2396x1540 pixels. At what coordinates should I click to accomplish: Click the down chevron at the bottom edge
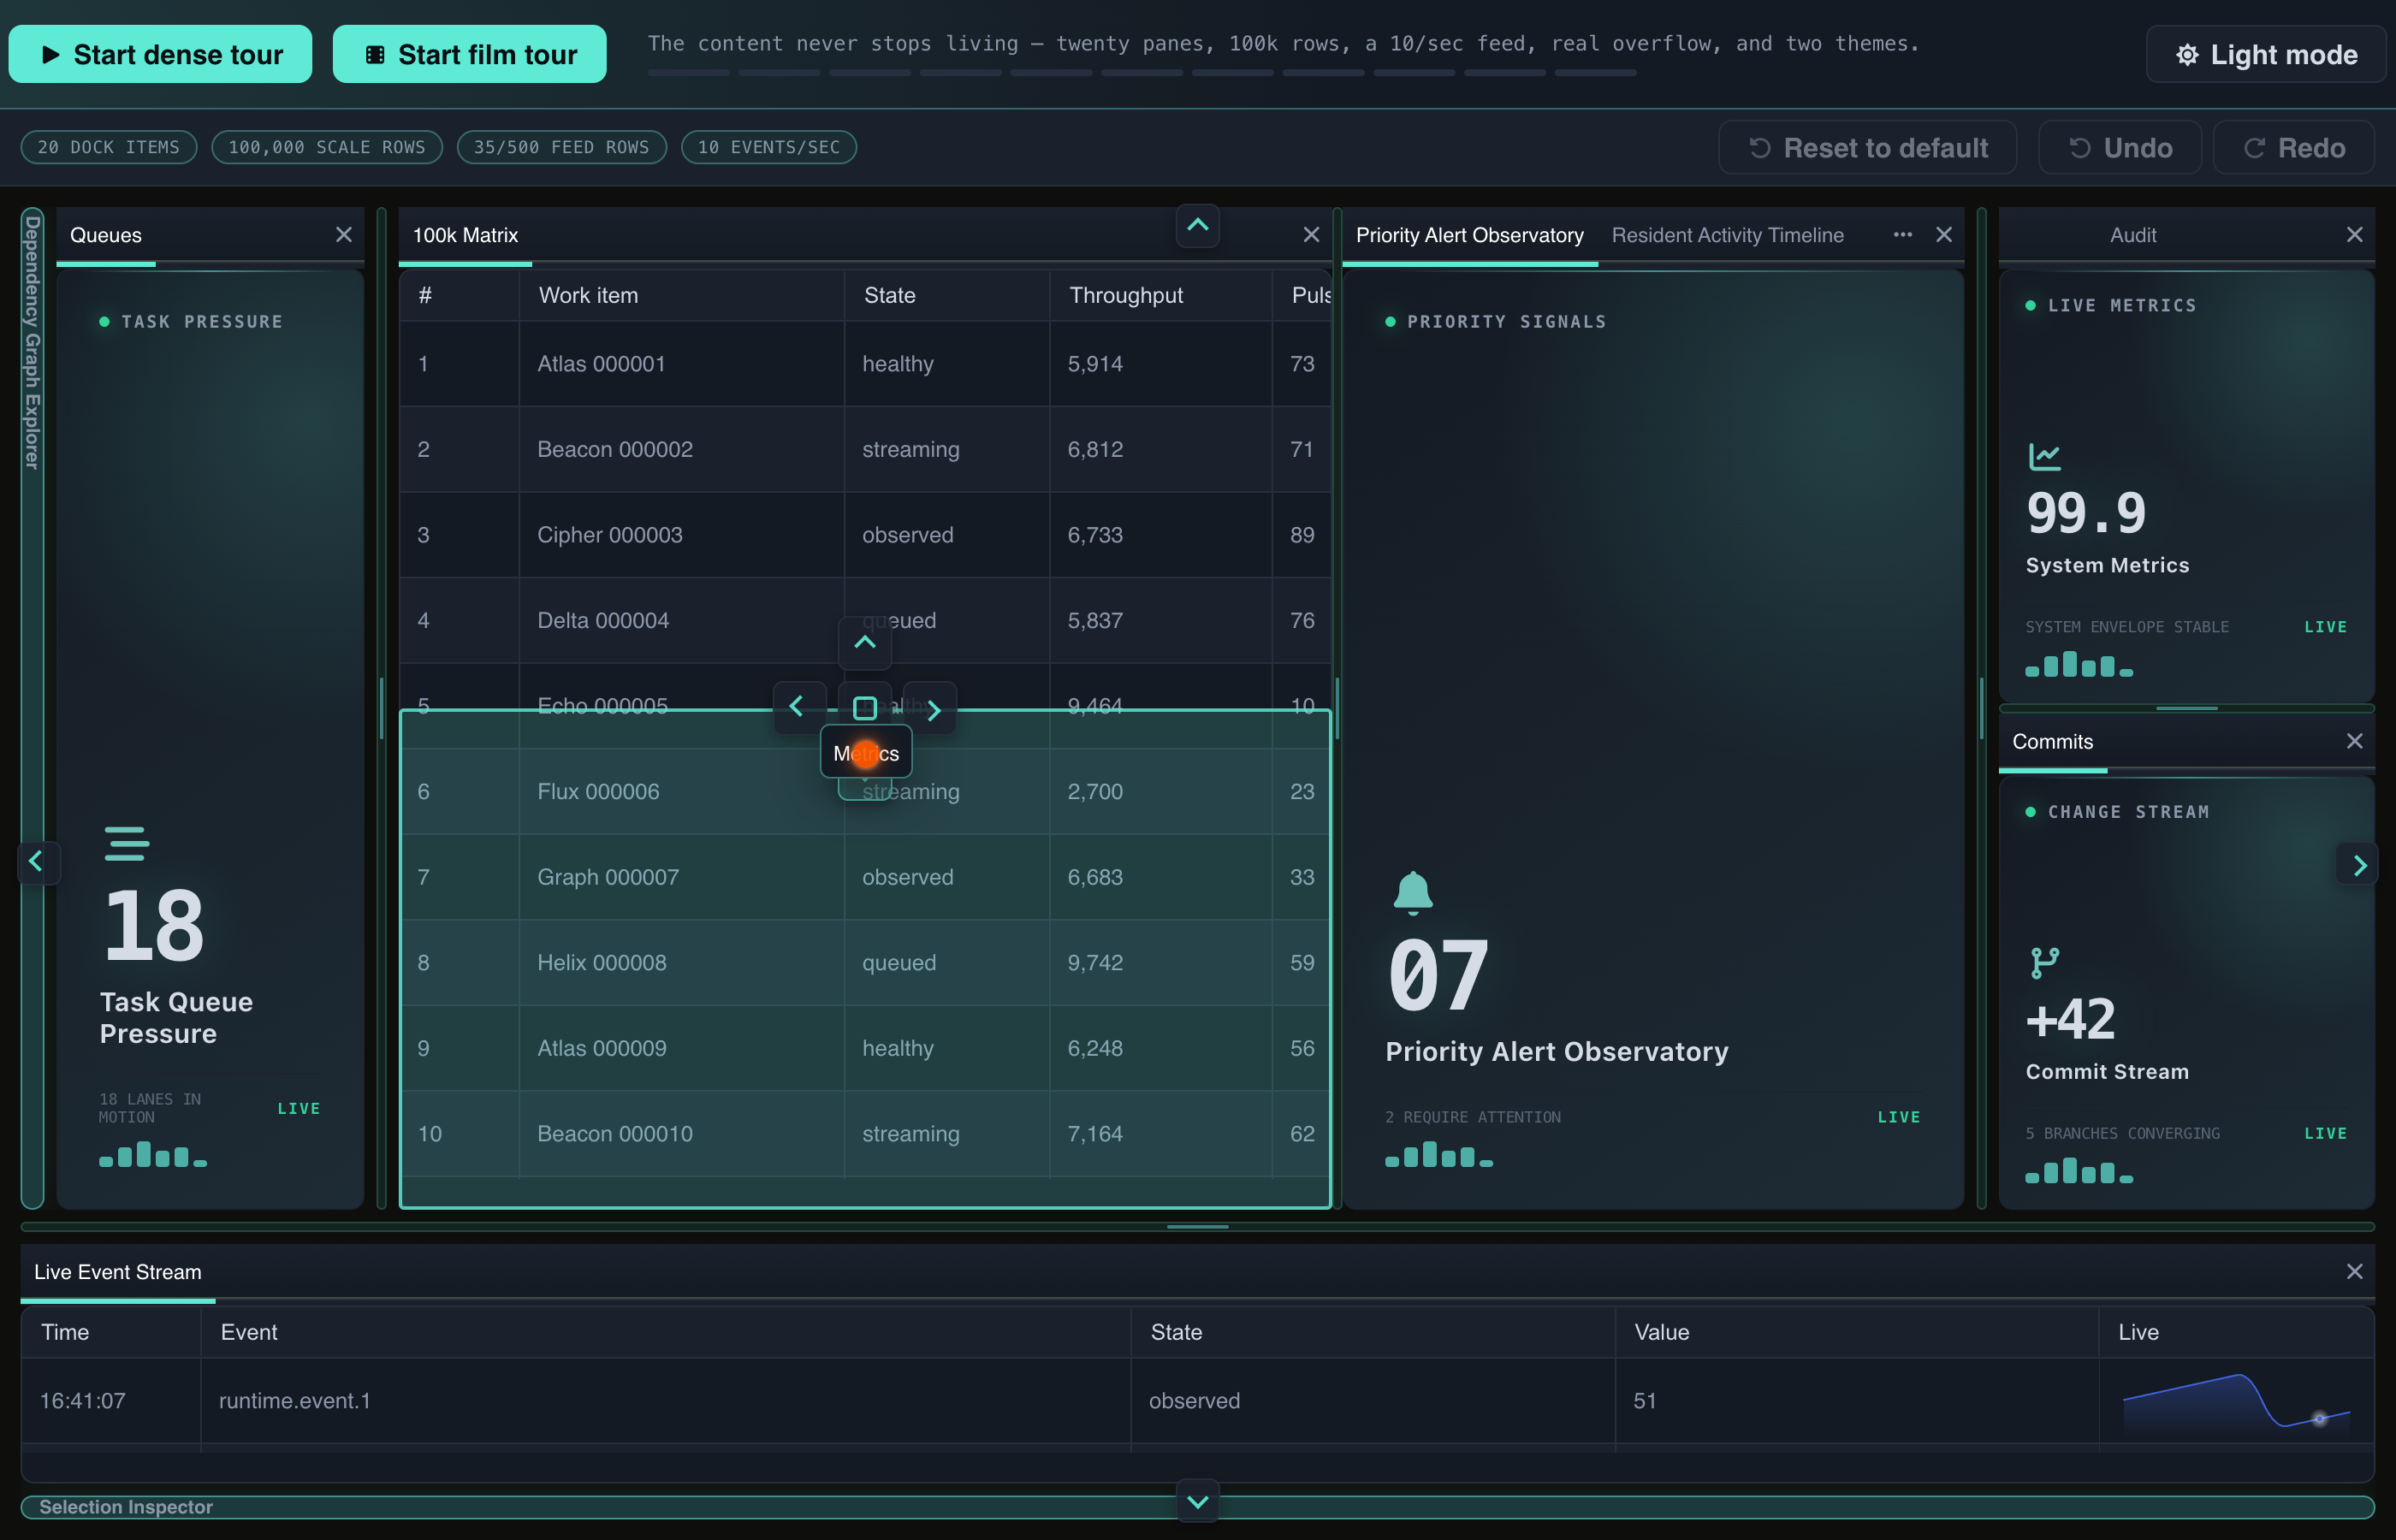coord(1197,1501)
